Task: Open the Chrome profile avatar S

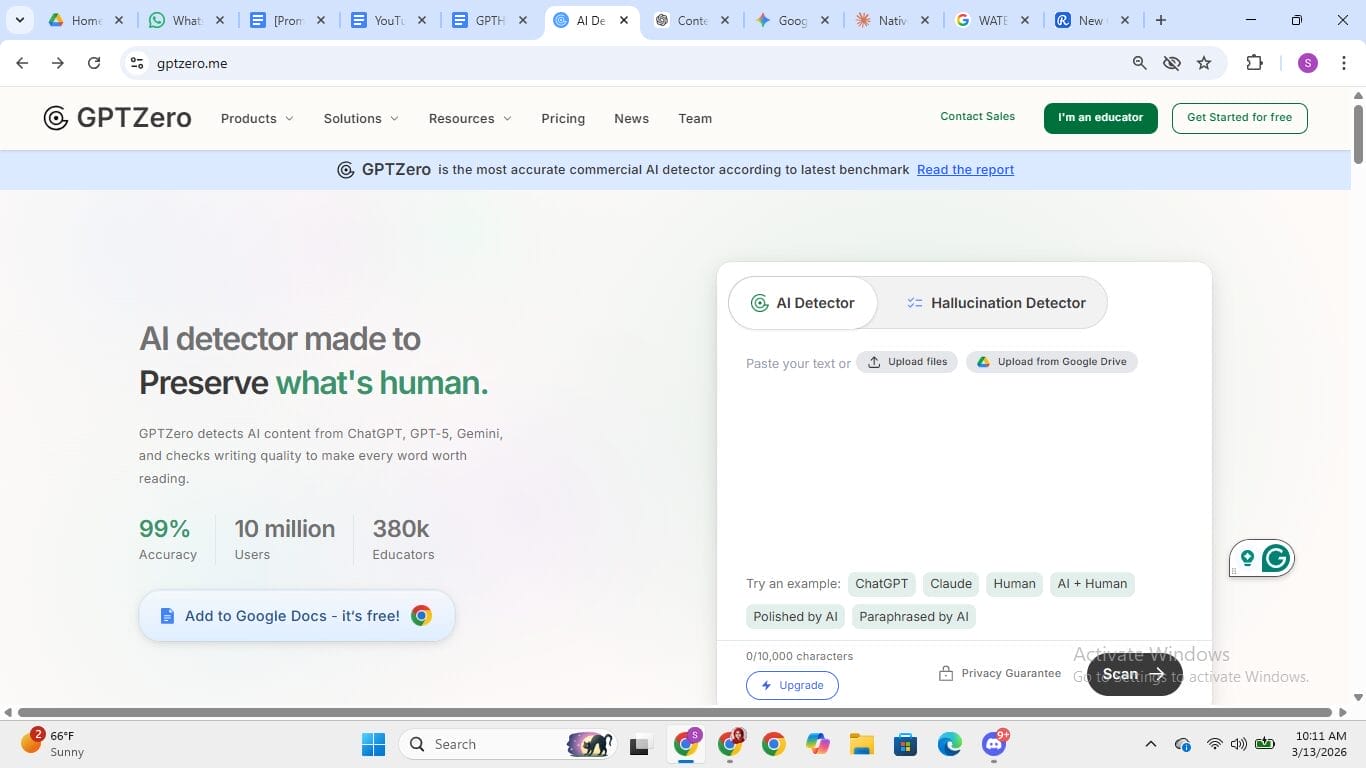Action: pos(1308,63)
